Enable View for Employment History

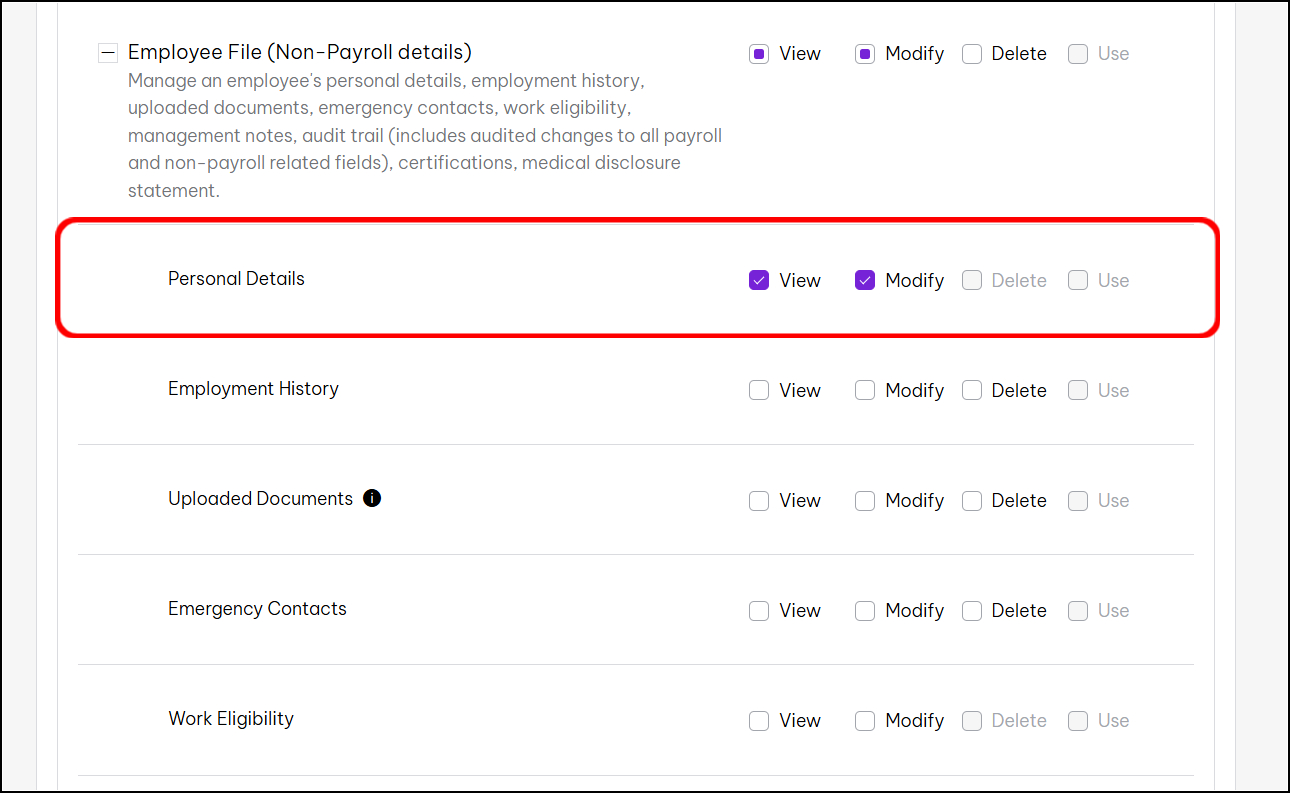[x=759, y=391]
